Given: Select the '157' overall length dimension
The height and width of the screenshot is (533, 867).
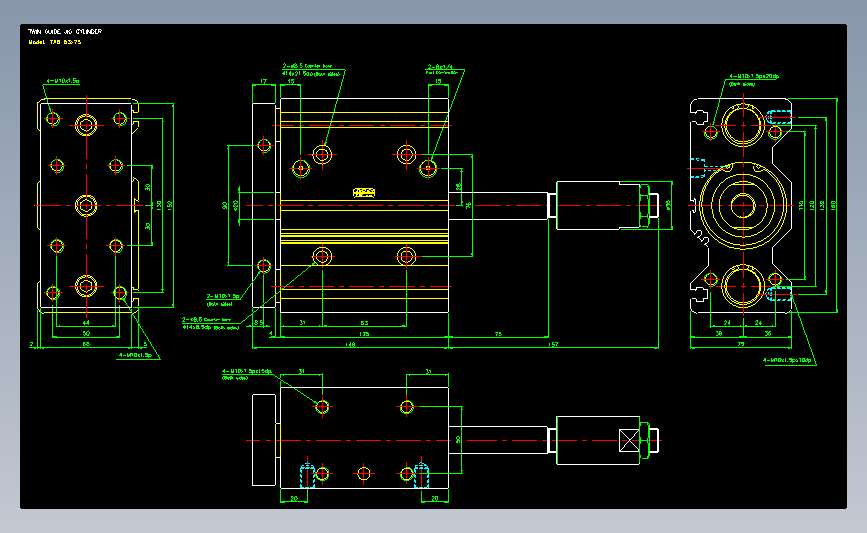Looking at the screenshot, I should 553,344.
